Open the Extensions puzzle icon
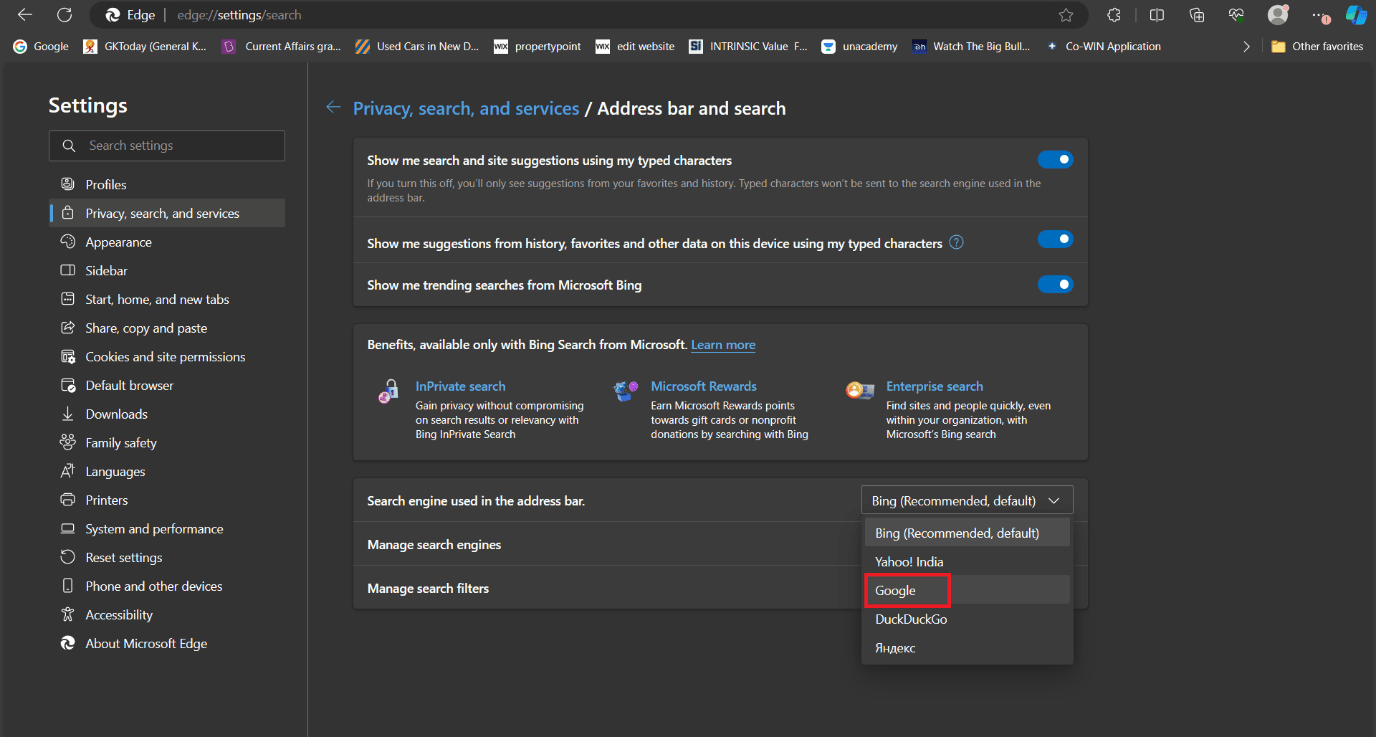The height and width of the screenshot is (737, 1376). [1114, 15]
